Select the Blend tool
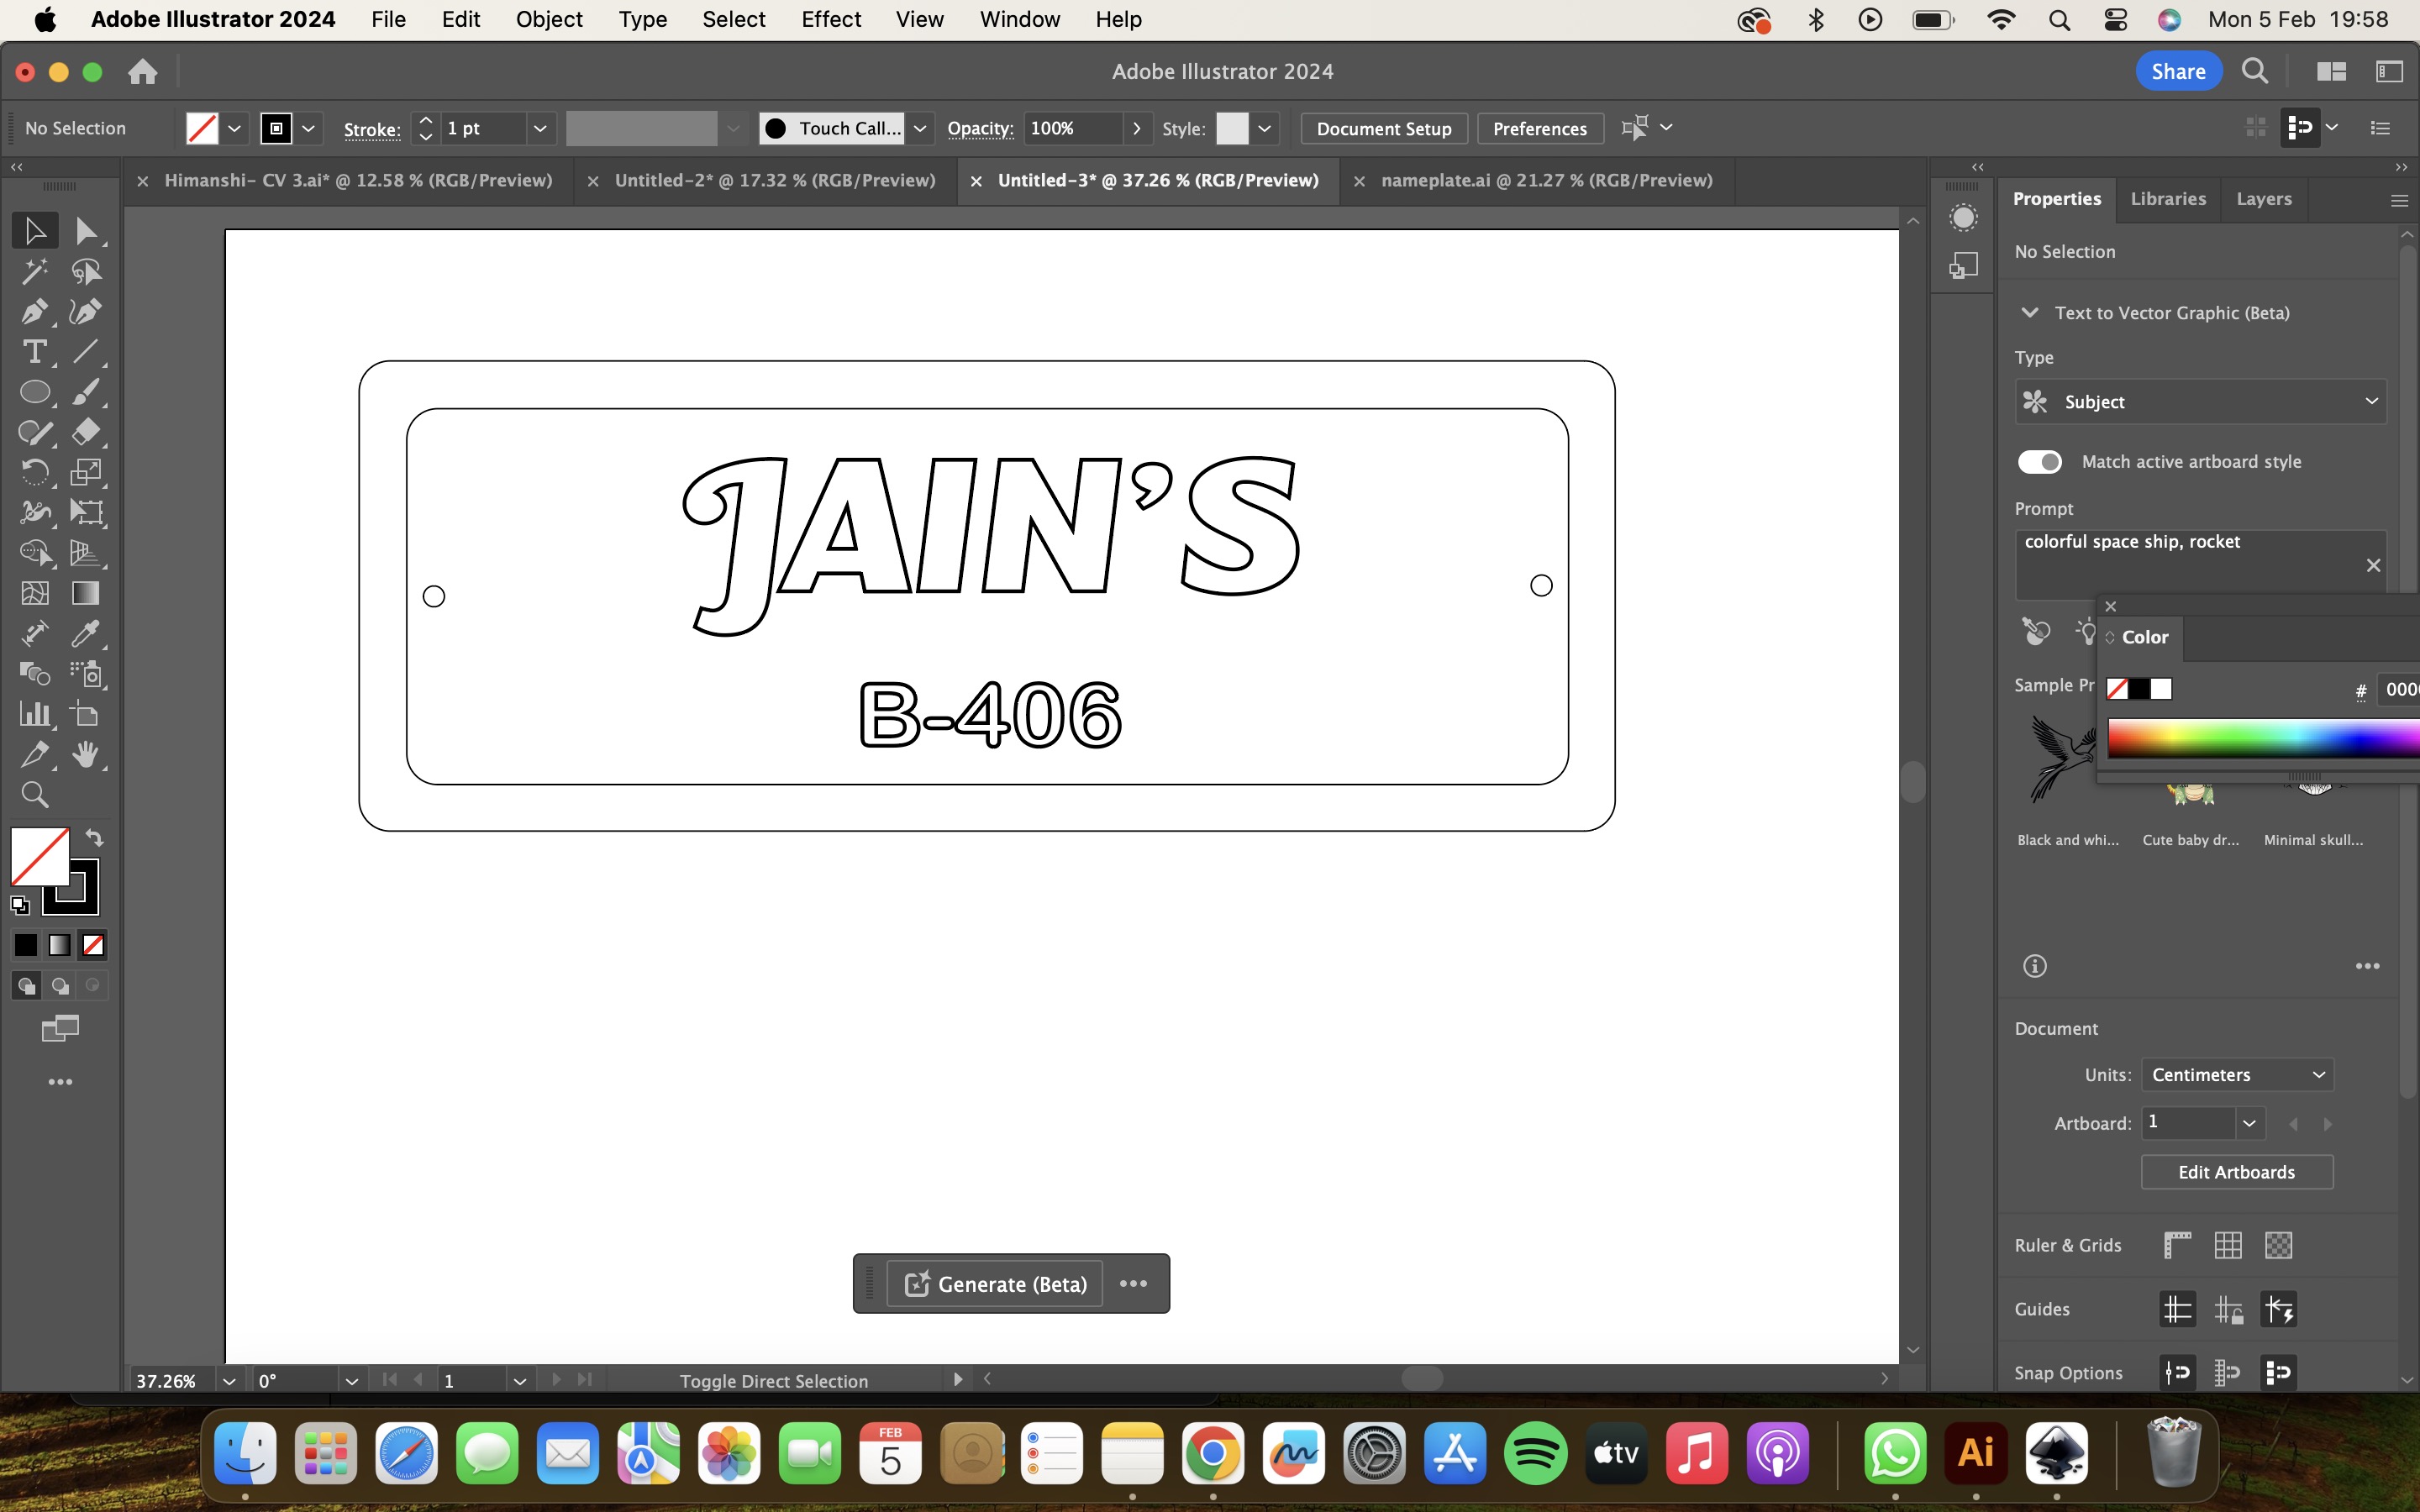The height and width of the screenshot is (1512, 2420). [35, 674]
